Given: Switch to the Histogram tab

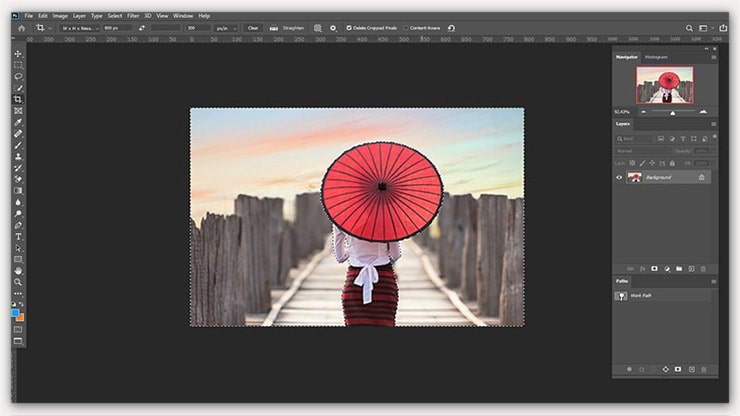Looking at the screenshot, I should pyautogui.click(x=656, y=57).
